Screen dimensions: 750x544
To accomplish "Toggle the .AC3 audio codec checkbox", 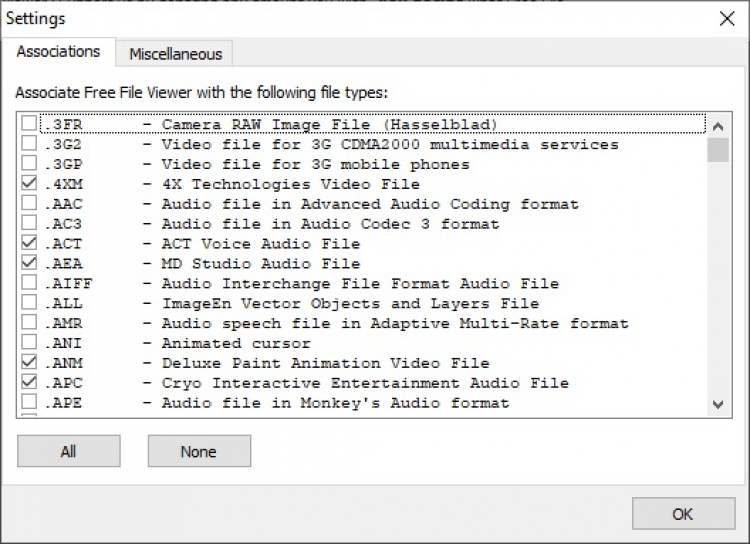I will coord(29,224).
